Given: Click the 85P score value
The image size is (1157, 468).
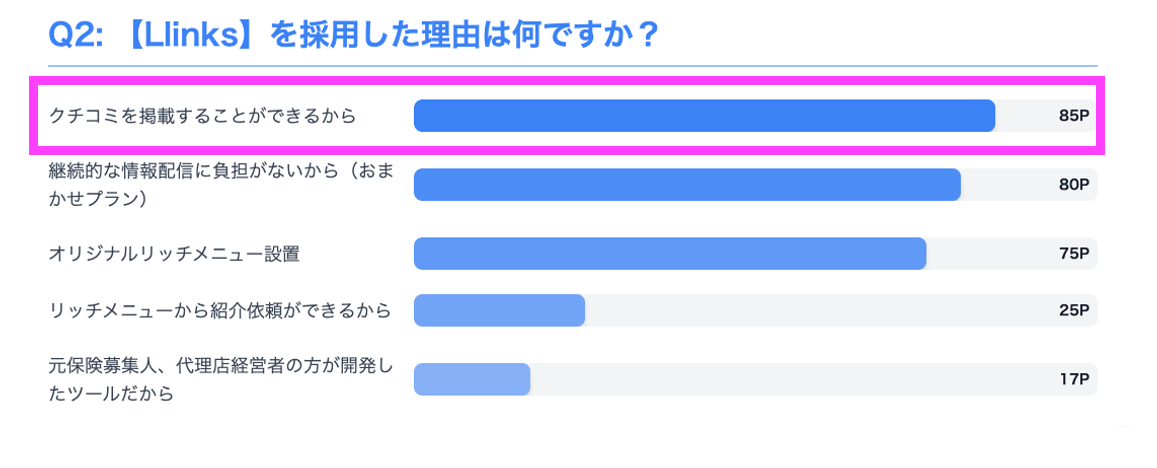Looking at the screenshot, I should click(1073, 116).
